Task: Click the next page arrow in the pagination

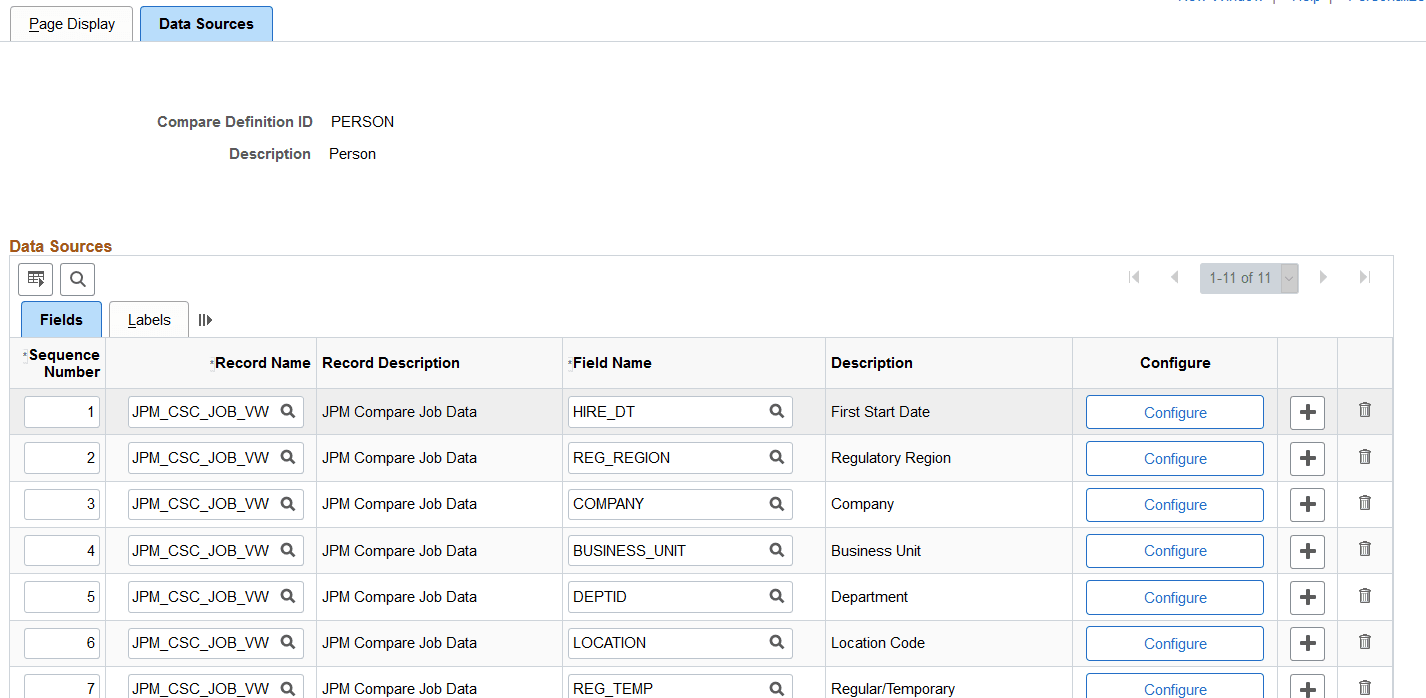Action: [1323, 277]
